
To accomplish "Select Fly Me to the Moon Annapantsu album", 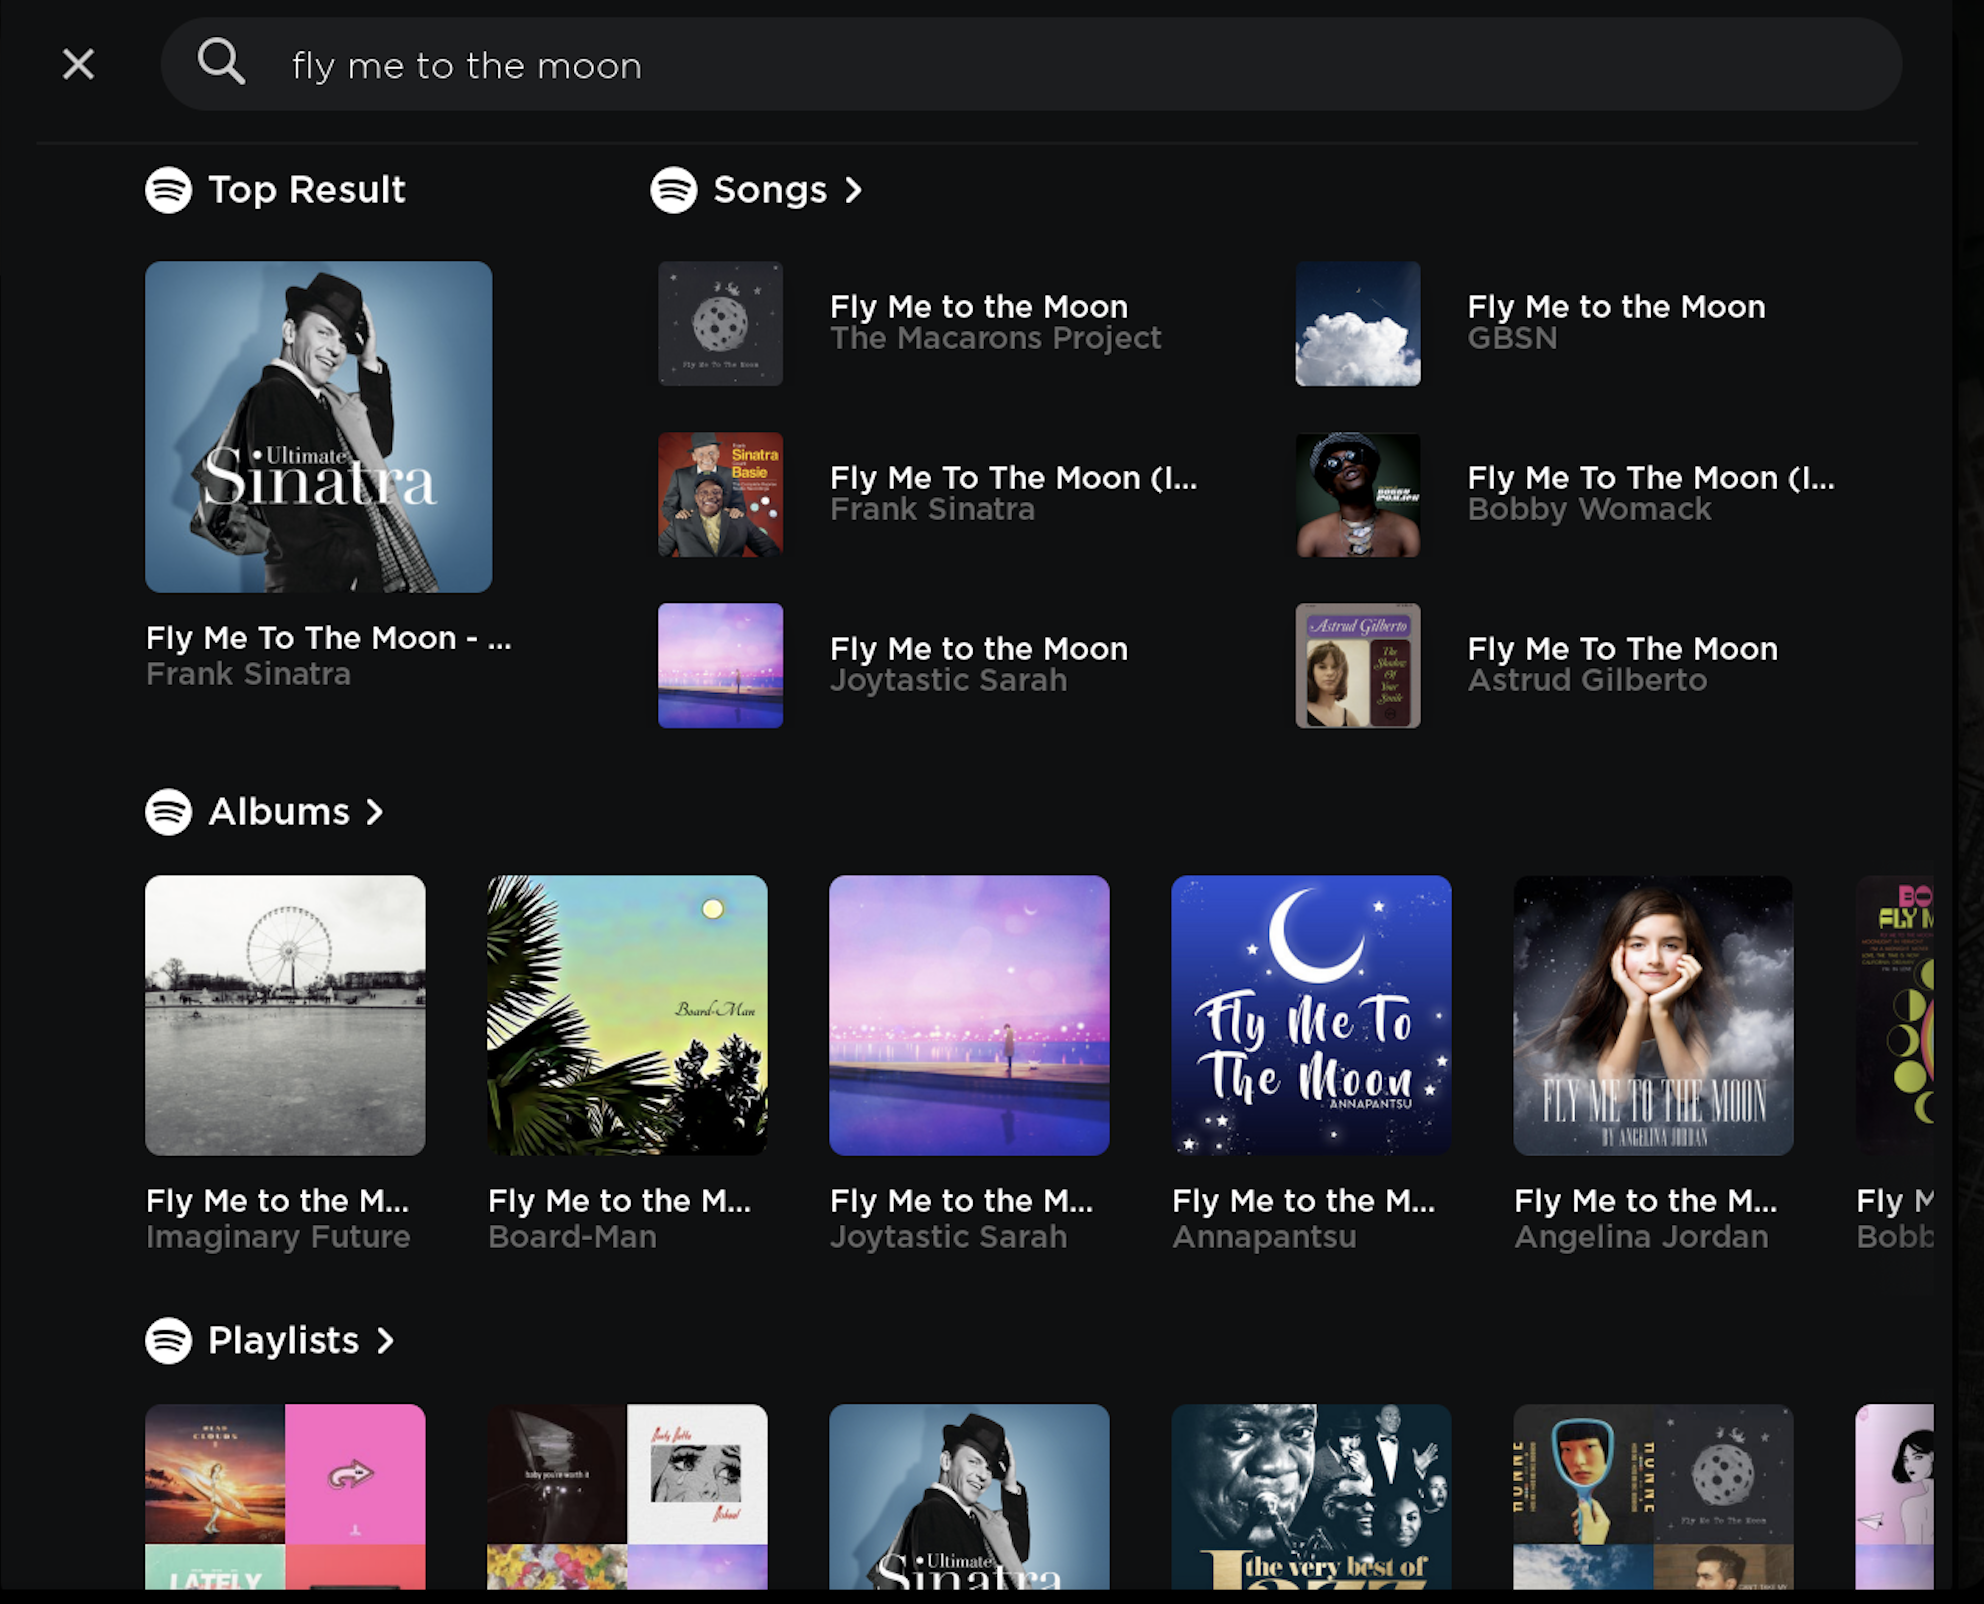I will [1310, 1015].
